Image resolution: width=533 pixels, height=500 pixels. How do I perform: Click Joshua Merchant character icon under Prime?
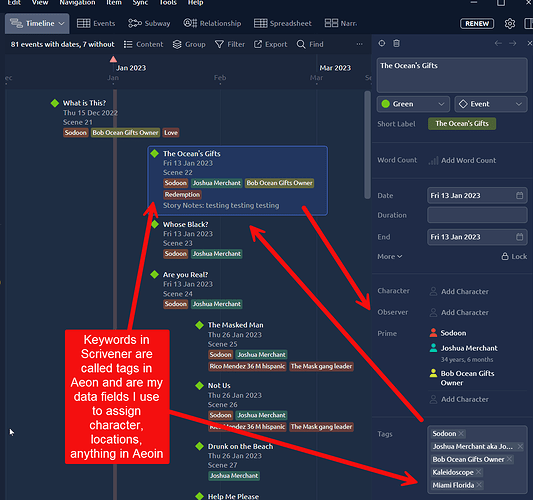coord(433,348)
